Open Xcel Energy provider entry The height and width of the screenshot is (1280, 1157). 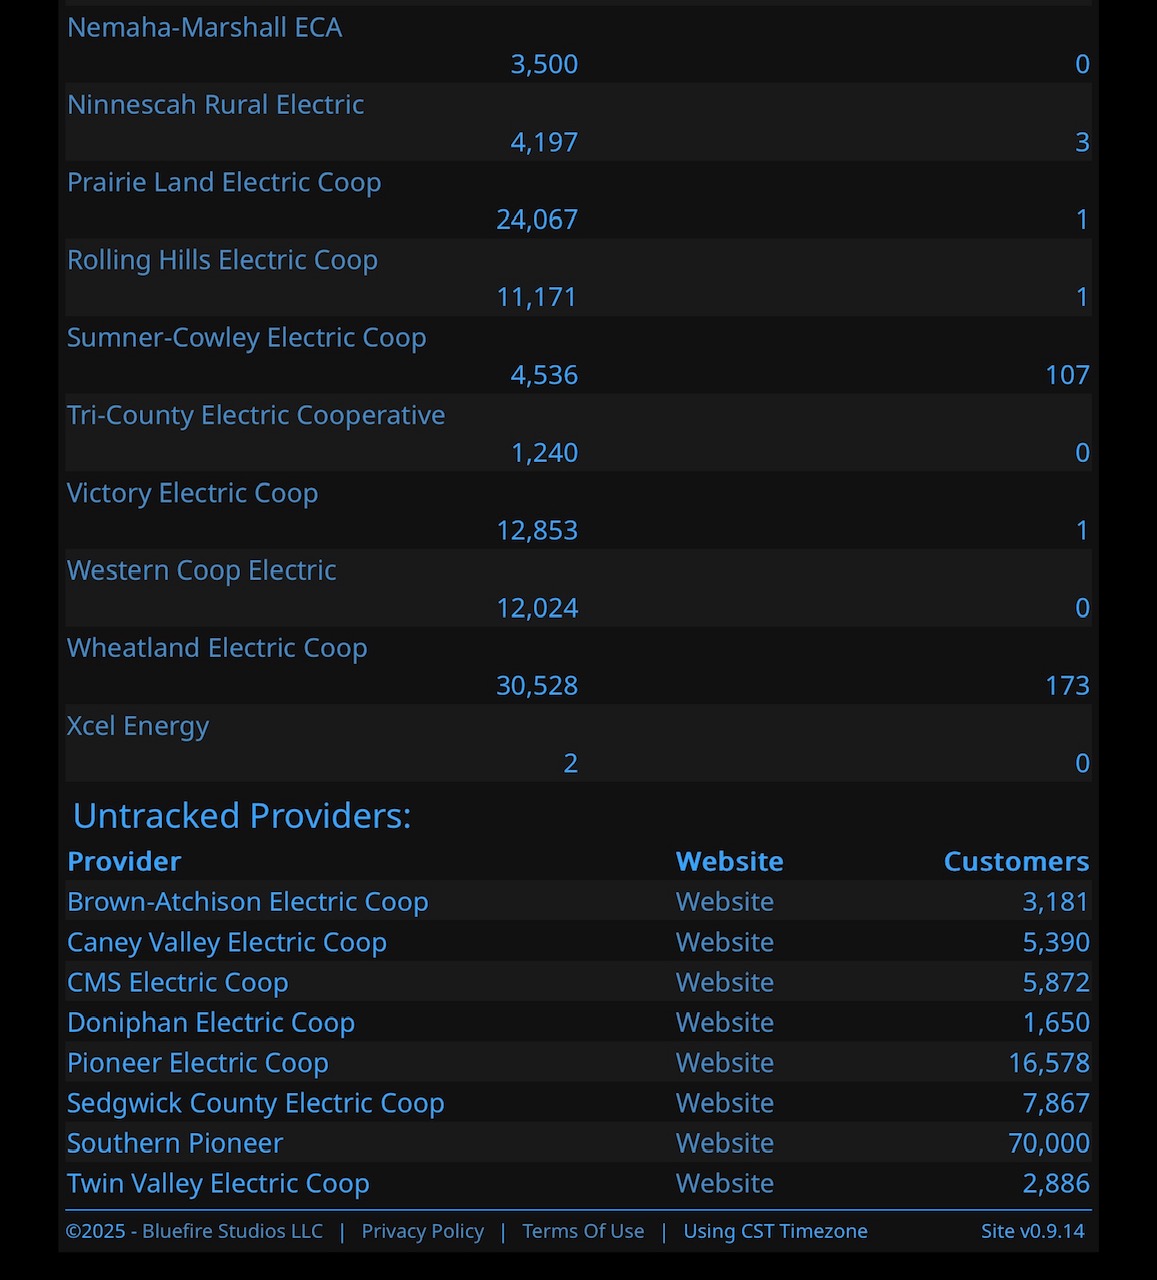coord(138,727)
